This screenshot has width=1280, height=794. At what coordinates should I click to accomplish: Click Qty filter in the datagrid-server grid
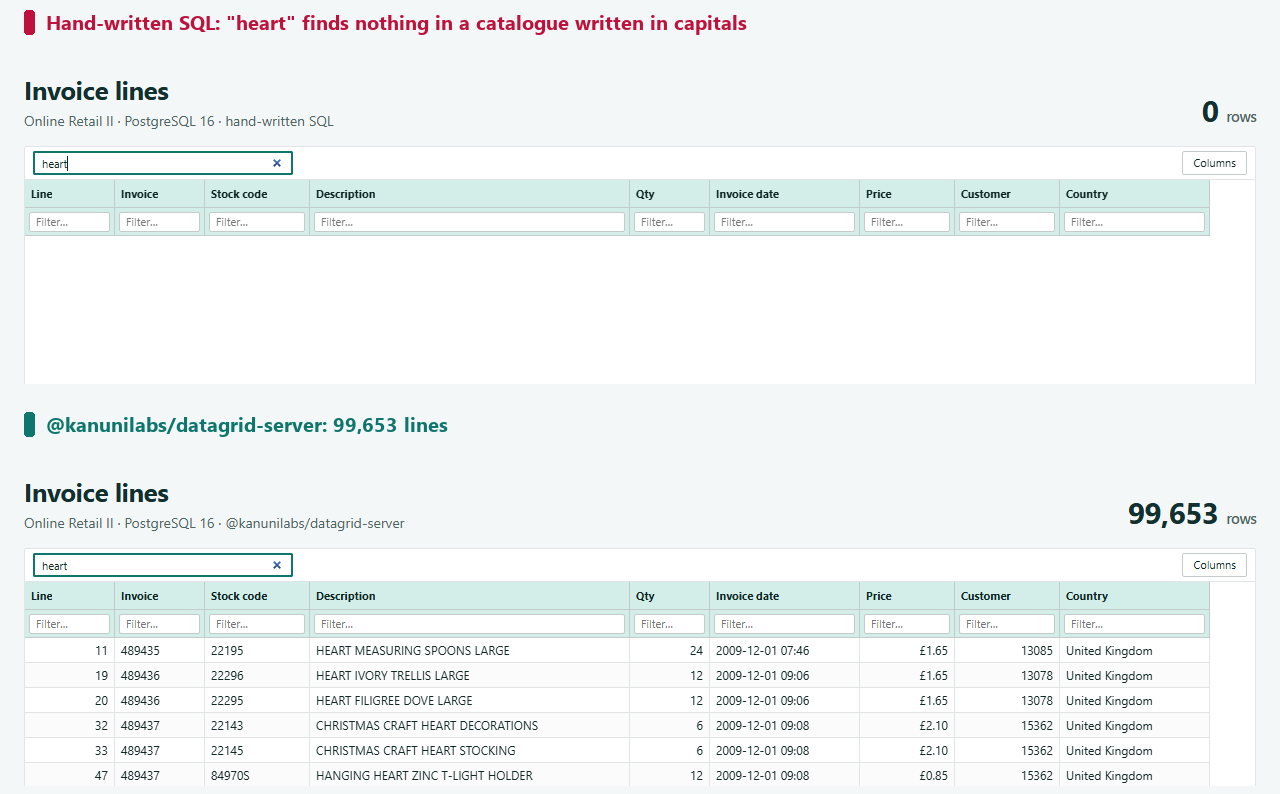pos(670,624)
